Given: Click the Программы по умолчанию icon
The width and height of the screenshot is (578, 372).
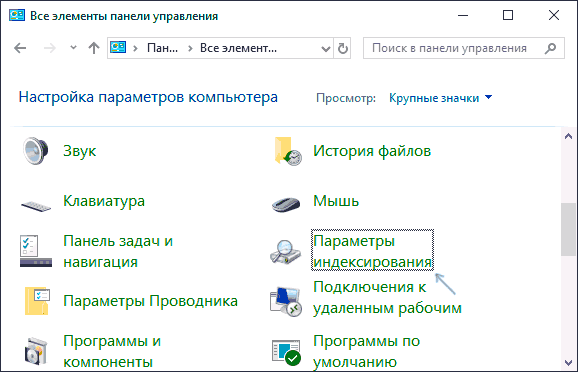Looking at the screenshot, I should (x=286, y=353).
